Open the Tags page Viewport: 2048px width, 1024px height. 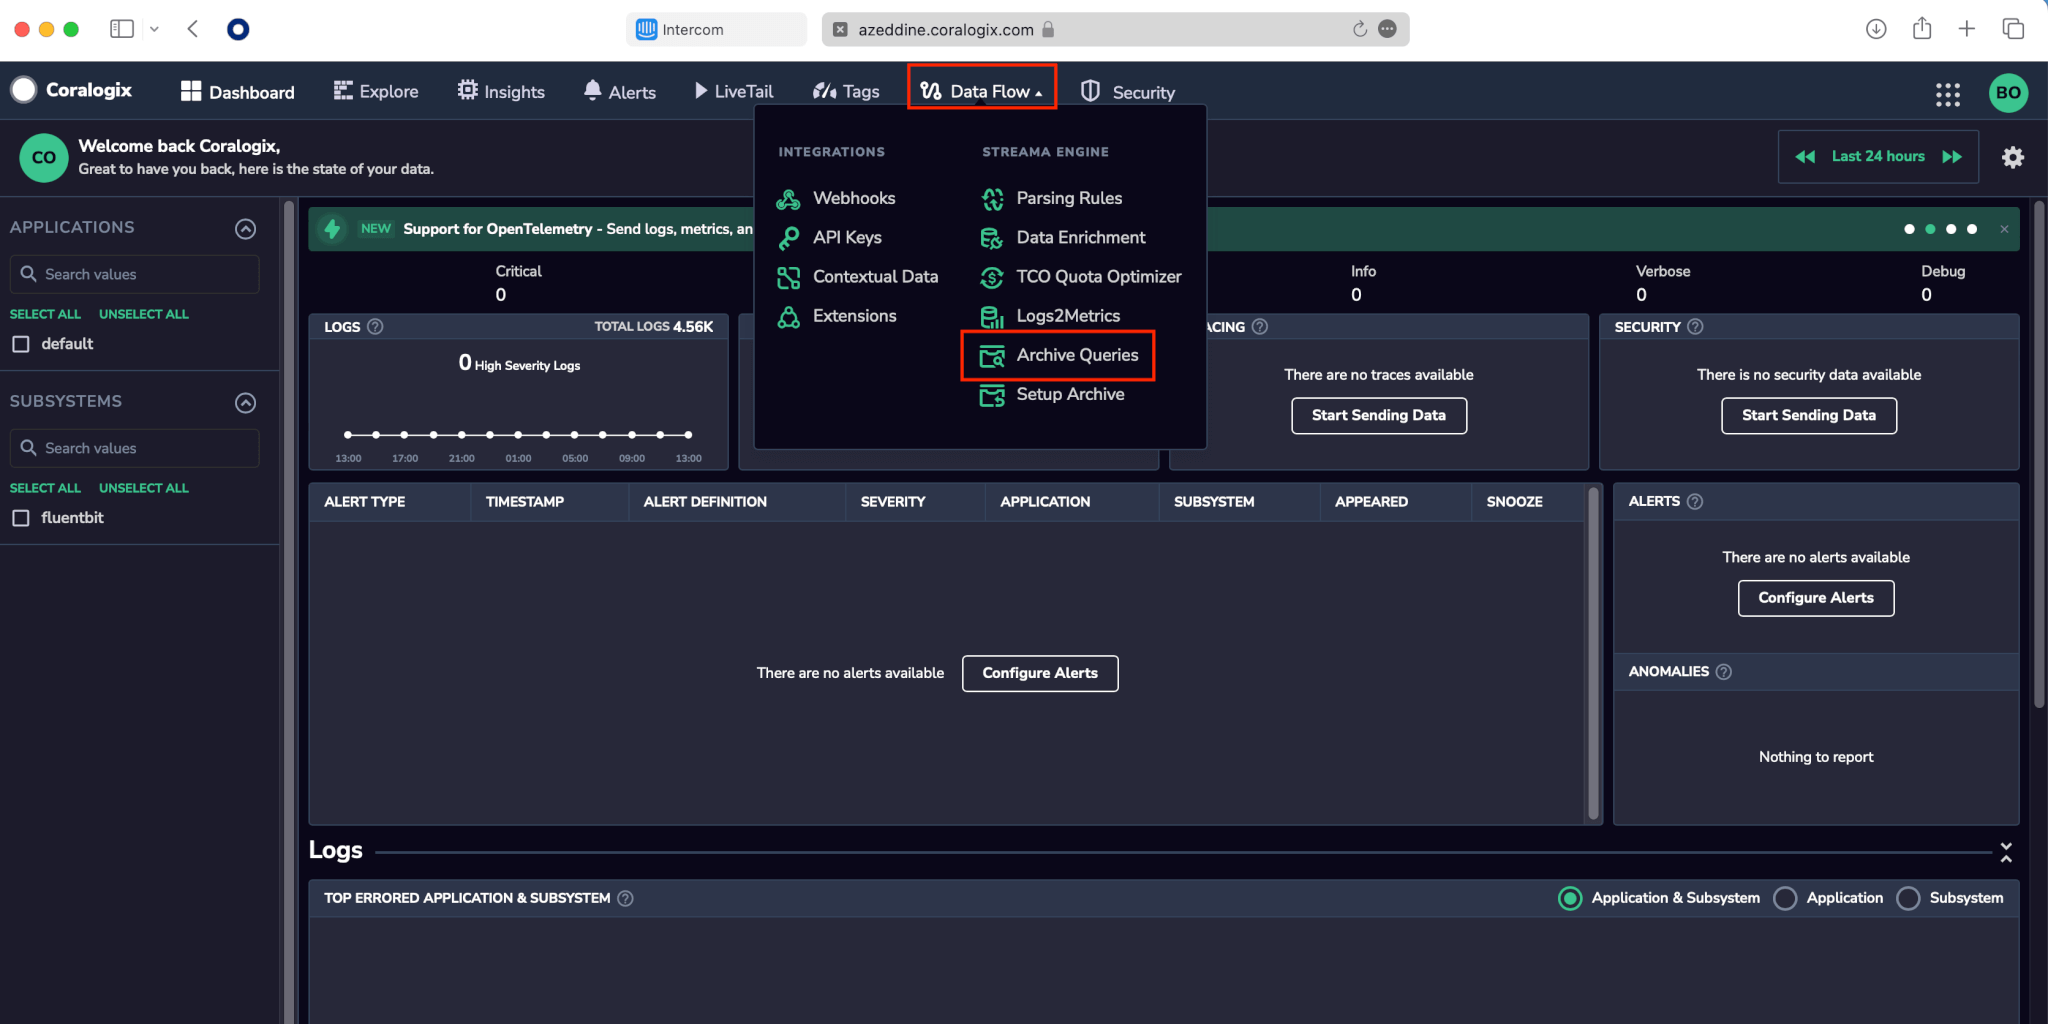coord(846,91)
